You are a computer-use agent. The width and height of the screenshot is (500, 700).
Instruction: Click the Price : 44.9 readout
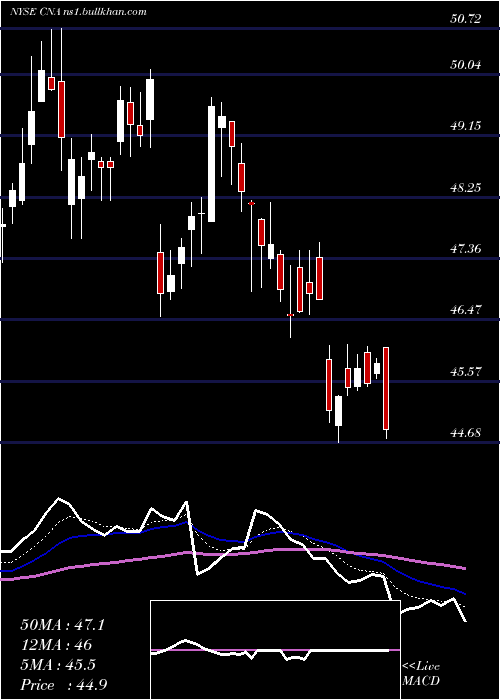(63, 685)
